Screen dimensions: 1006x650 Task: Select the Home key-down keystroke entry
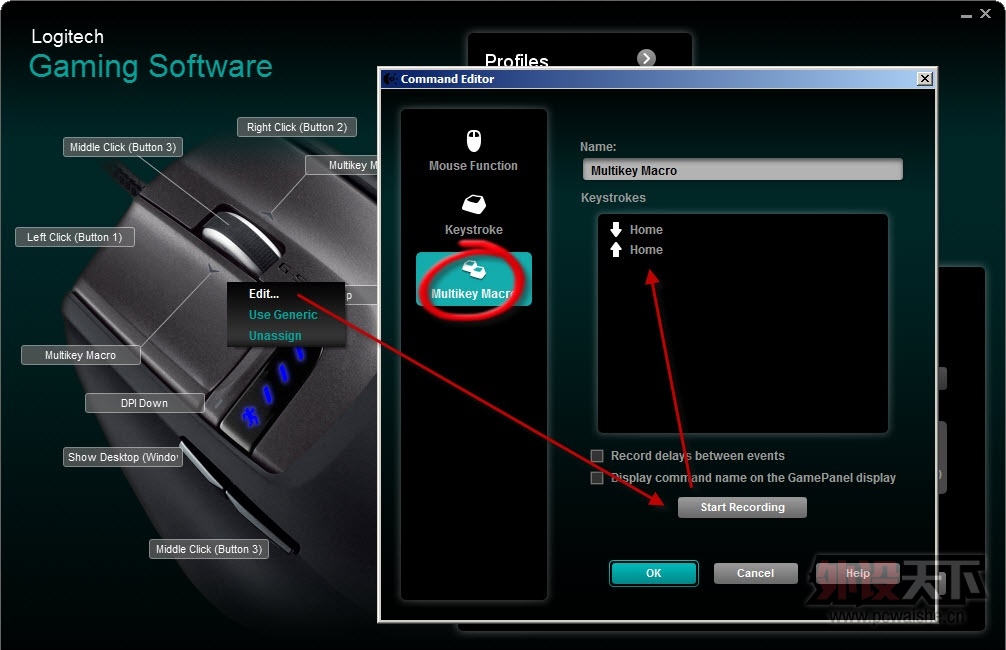tap(636, 229)
